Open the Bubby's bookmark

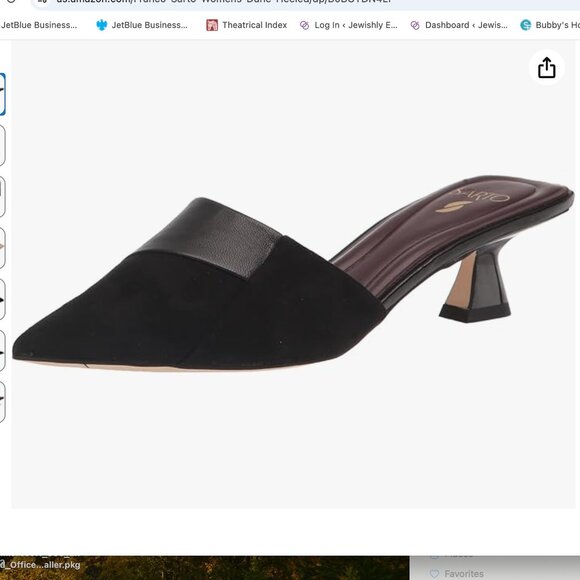(550, 25)
